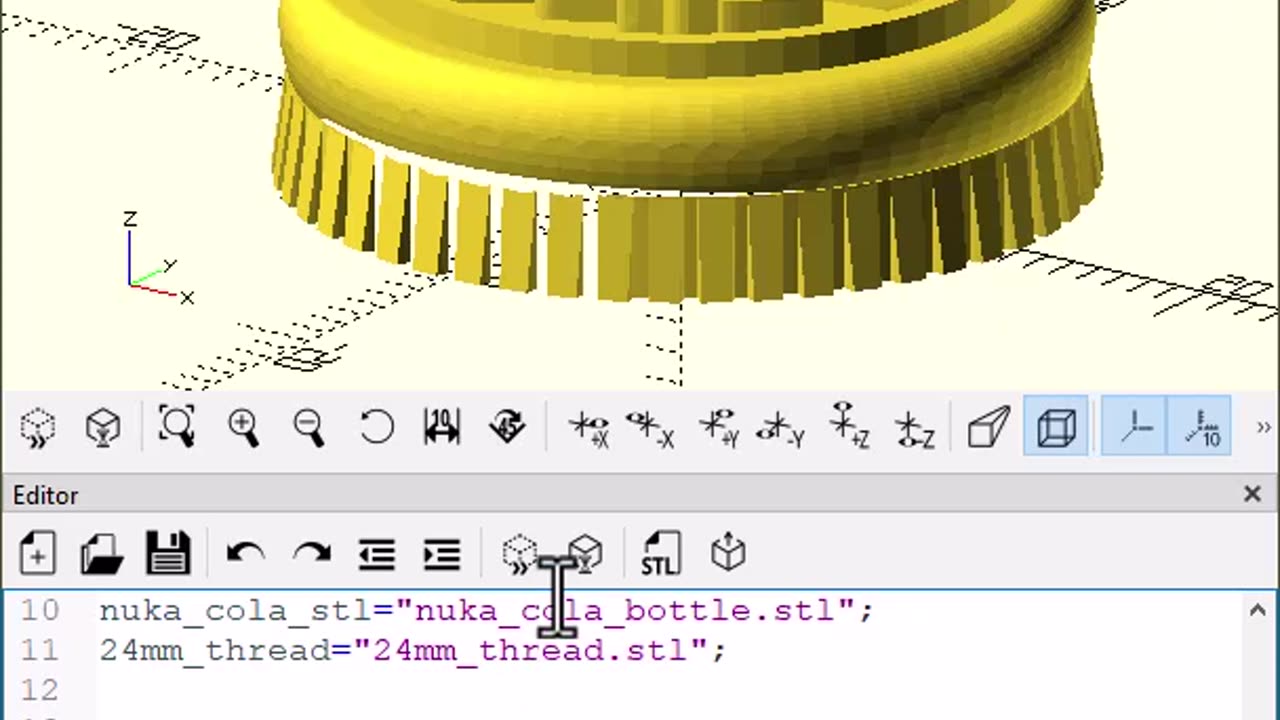Switch to the back (+Y) view

point(719,428)
